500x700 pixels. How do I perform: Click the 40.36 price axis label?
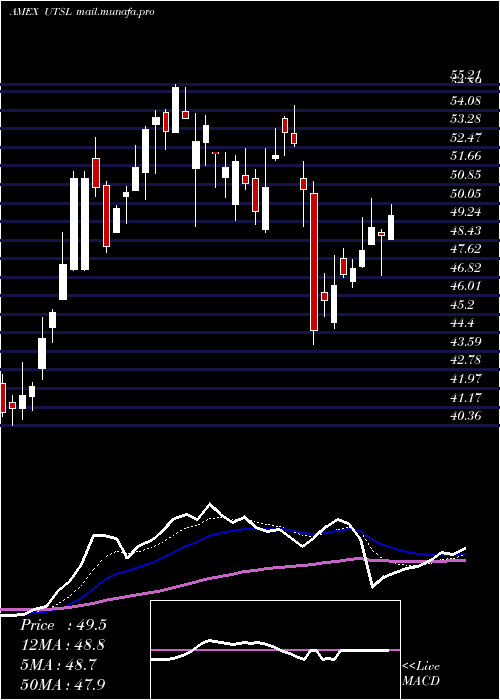(466, 416)
